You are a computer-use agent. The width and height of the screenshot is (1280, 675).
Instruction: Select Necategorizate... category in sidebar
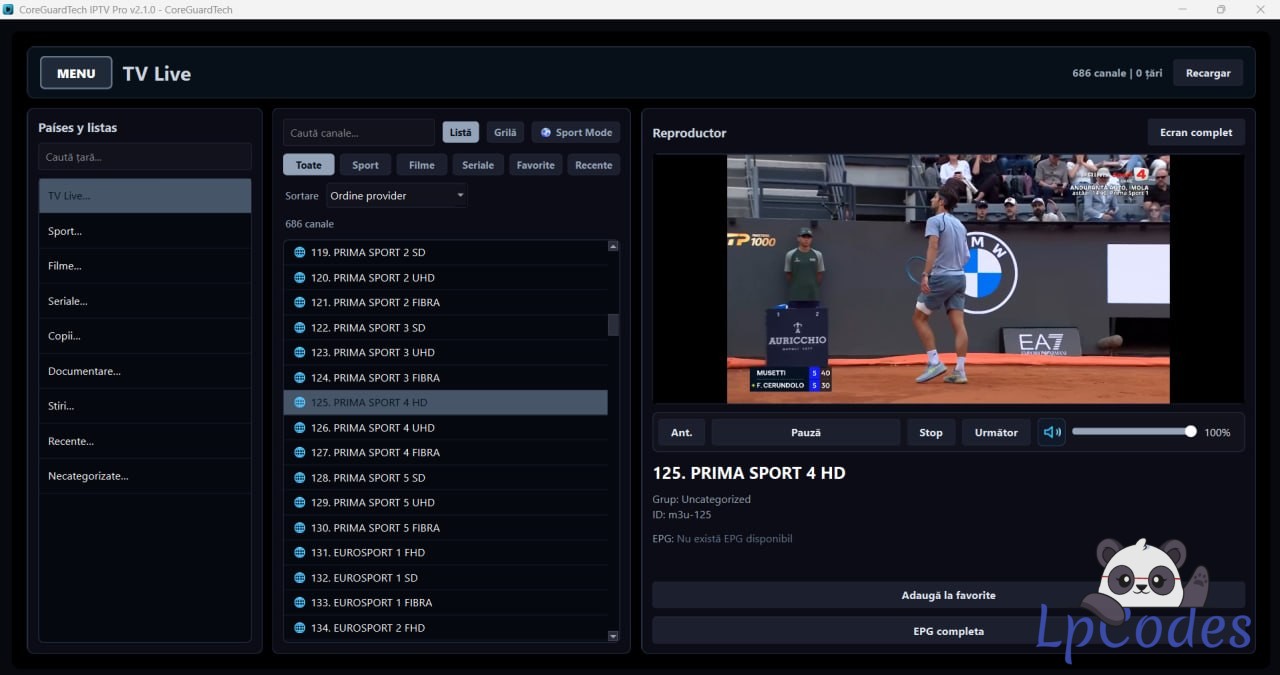click(145, 476)
